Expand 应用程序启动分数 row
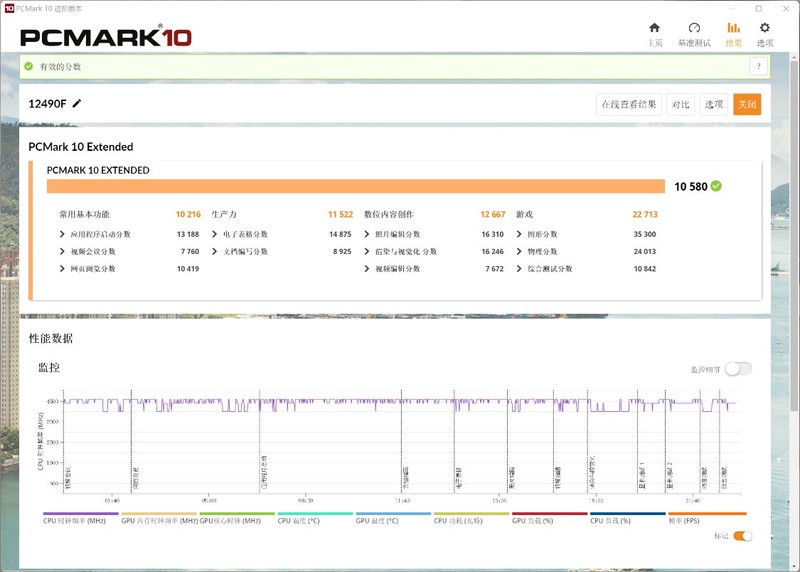The width and height of the screenshot is (800, 572). pyautogui.click(x=62, y=234)
